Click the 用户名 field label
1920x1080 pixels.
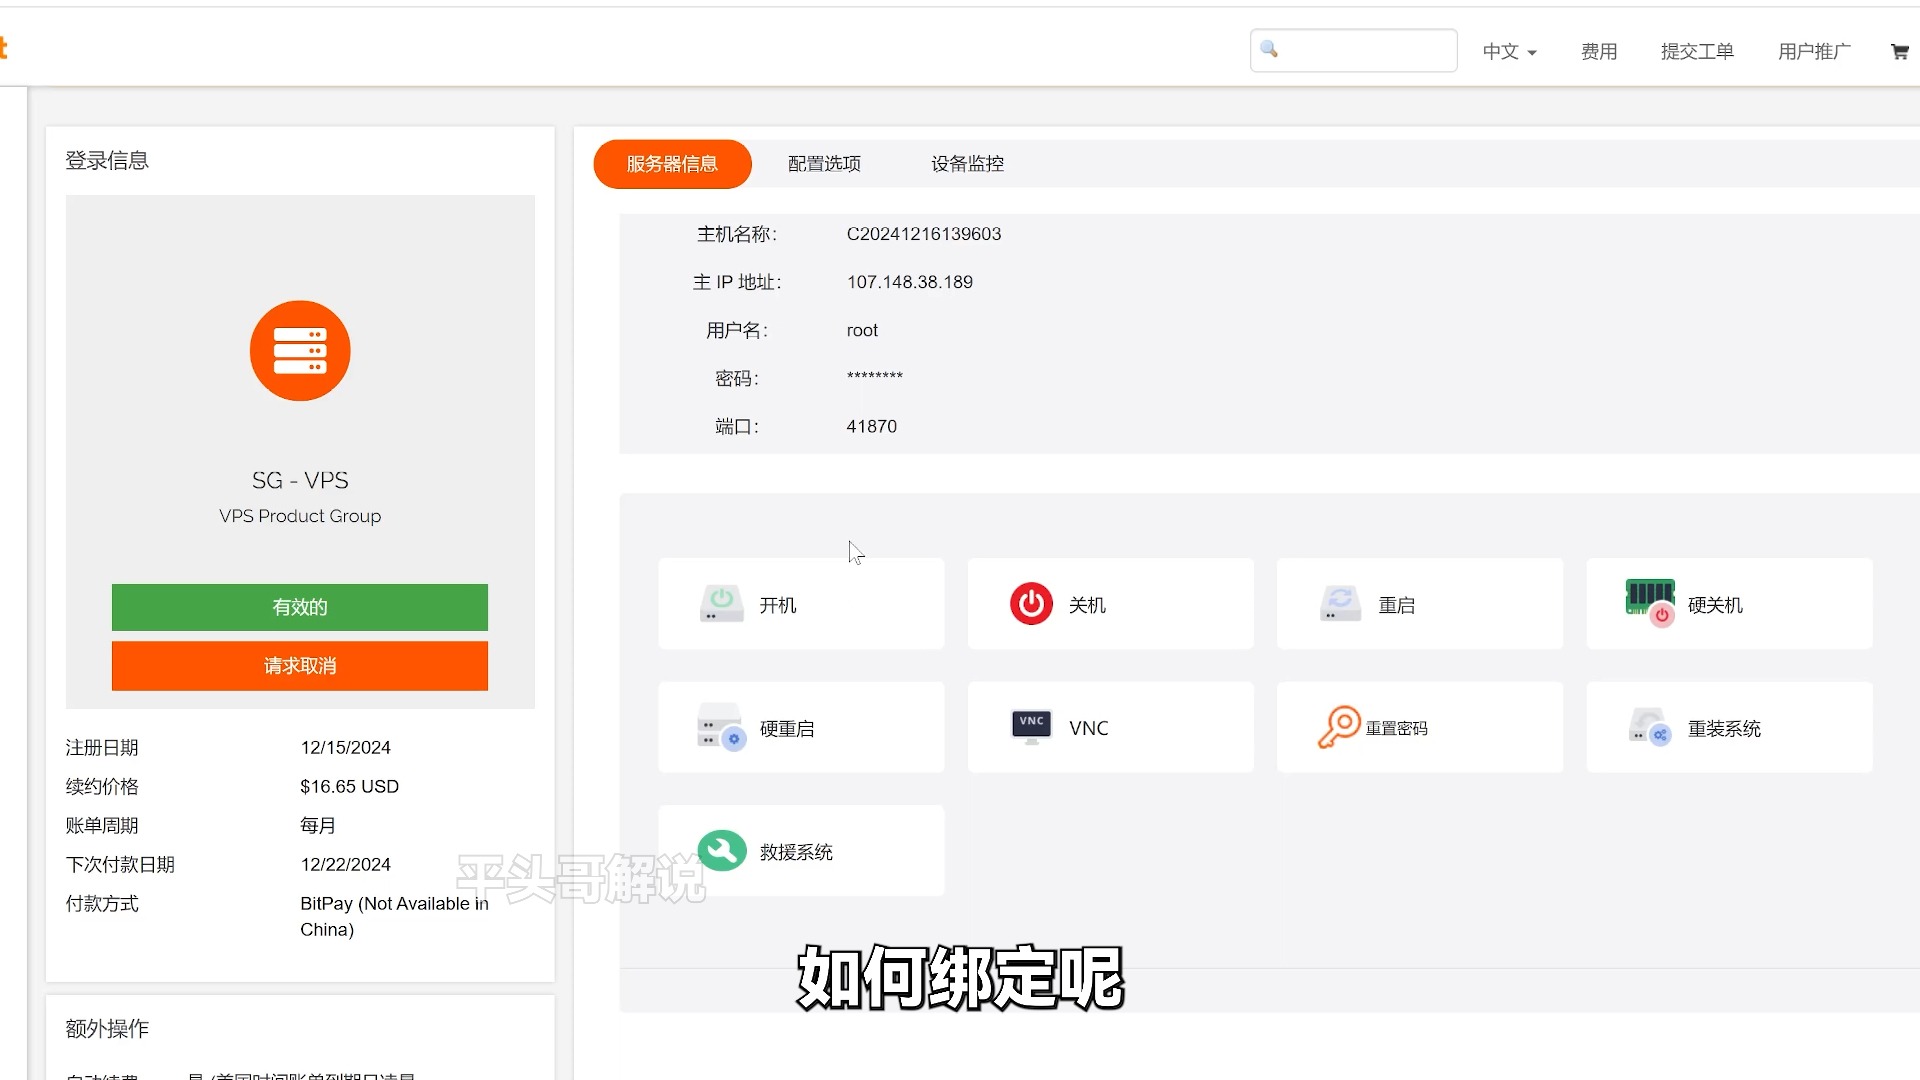[x=737, y=330]
